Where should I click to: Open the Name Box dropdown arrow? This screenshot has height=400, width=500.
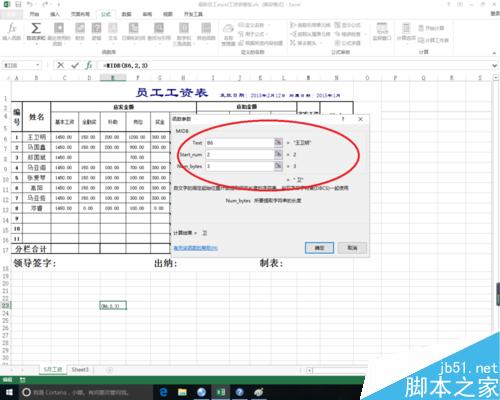coord(38,65)
